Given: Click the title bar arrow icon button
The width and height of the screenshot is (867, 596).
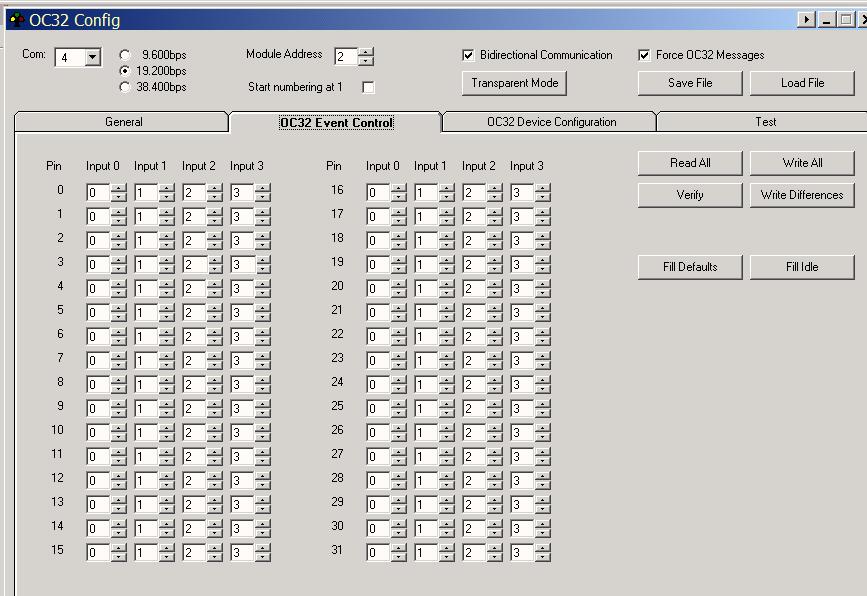Looking at the screenshot, I should click(807, 19).
